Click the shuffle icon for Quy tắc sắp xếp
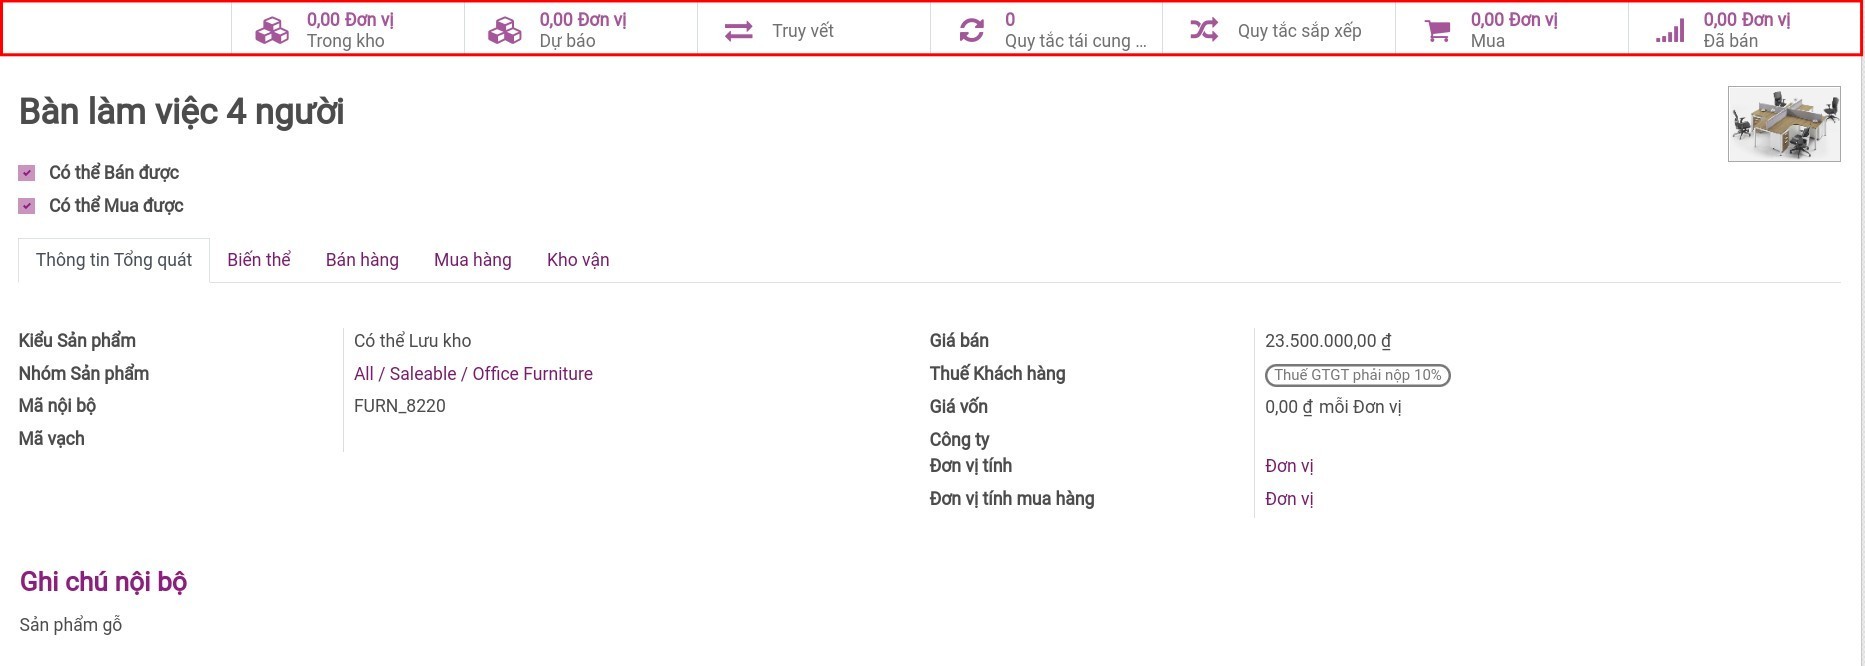Screen dimensions: 1865x666 point(1204,30)
